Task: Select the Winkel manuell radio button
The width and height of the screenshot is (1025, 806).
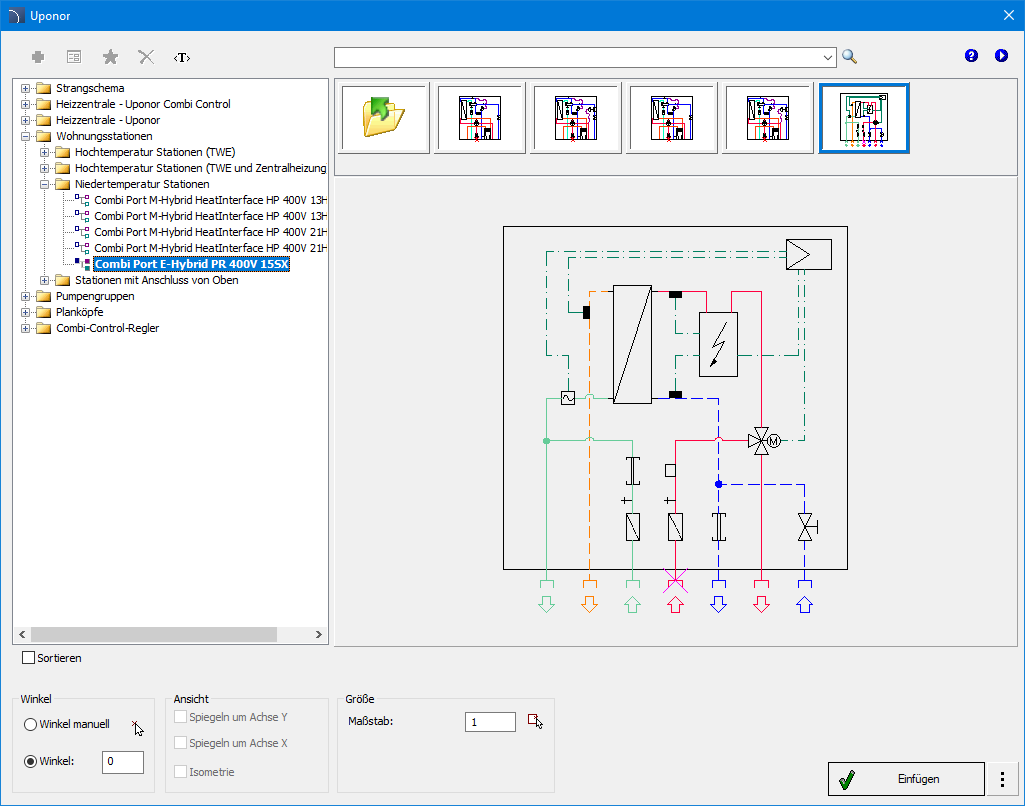Action: pyautogui.click(x=31, y=724)
